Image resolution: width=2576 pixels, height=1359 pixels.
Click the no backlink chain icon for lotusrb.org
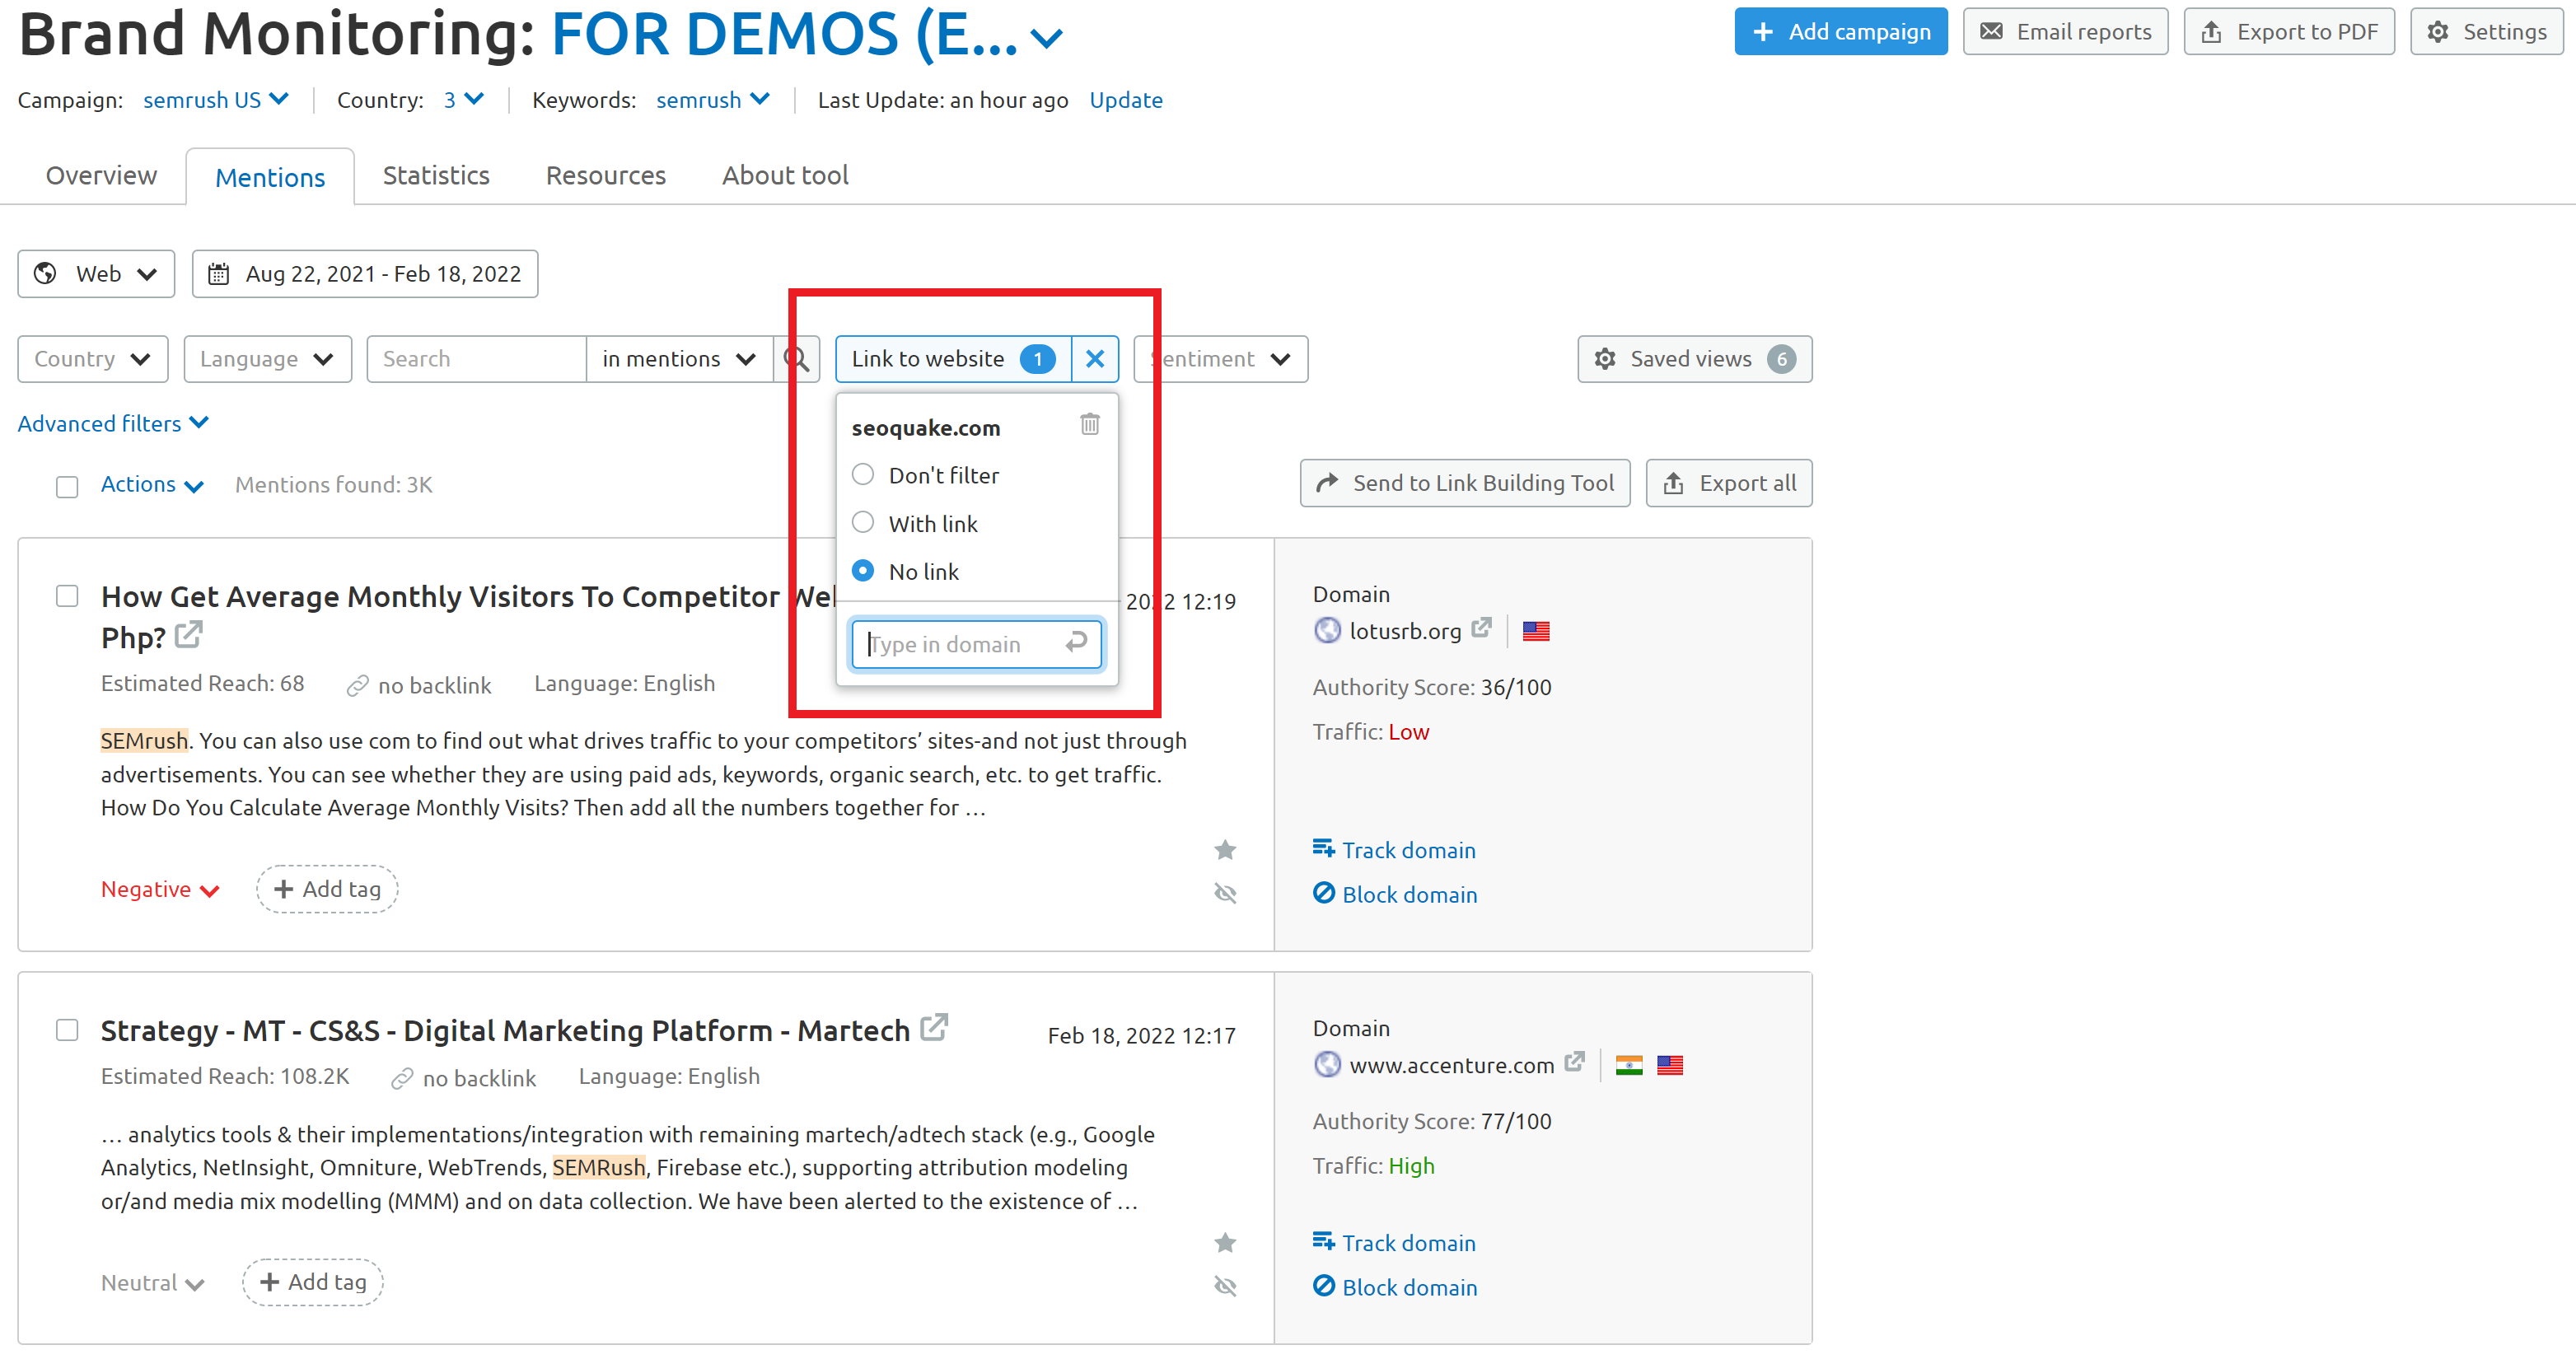[x=357, y=686]
